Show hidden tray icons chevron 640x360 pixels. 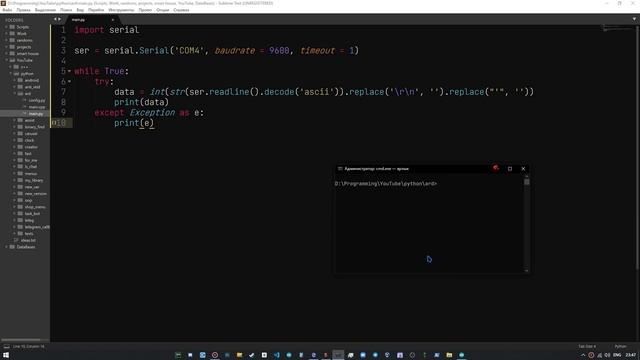pyautogui.click(x=583, y=355)
